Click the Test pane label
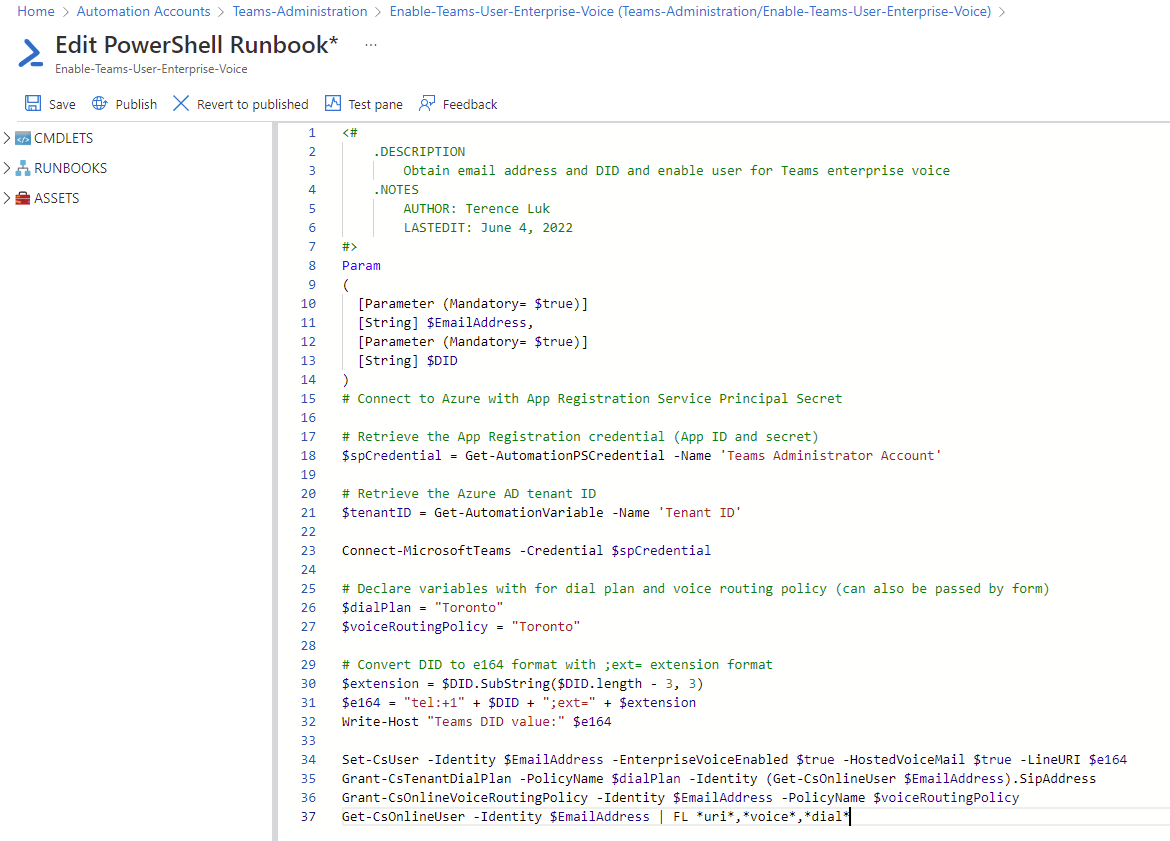Image resolution: width=1170 pixels, height=841 pixels. pyautogui.click(x=375, y=104)
